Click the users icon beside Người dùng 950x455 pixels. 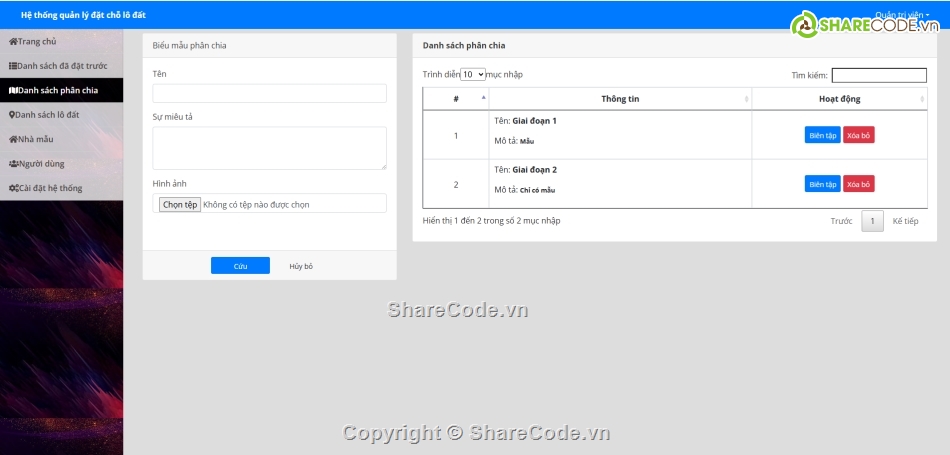[x=13, y=164]
